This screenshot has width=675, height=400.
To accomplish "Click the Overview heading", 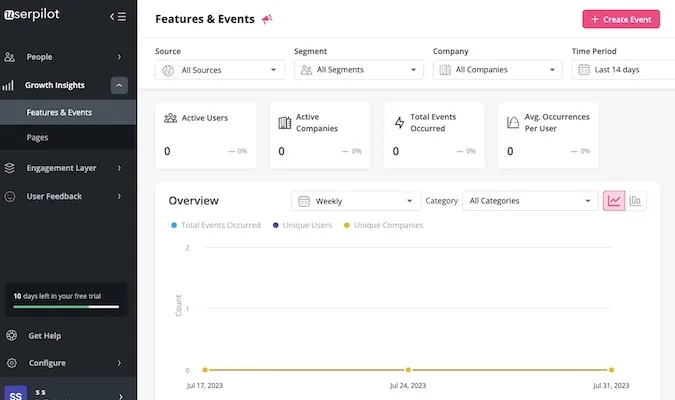I will [x=194, y=201].
